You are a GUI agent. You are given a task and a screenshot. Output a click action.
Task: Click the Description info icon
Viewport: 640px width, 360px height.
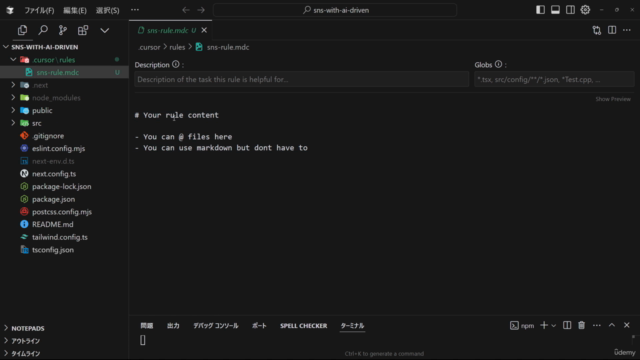tap(176, 64)
